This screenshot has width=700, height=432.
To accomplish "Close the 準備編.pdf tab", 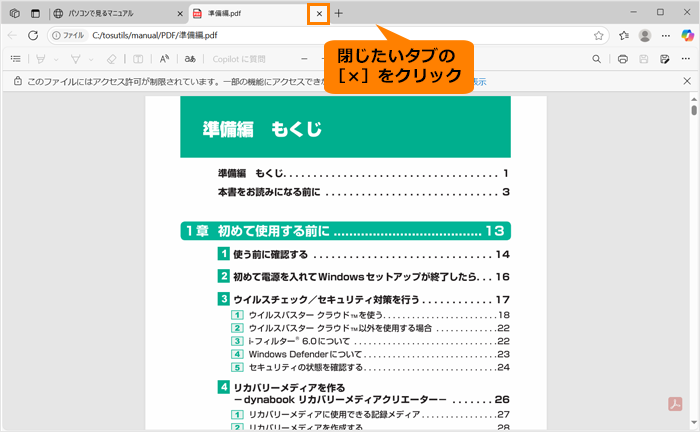I will 319,14.
